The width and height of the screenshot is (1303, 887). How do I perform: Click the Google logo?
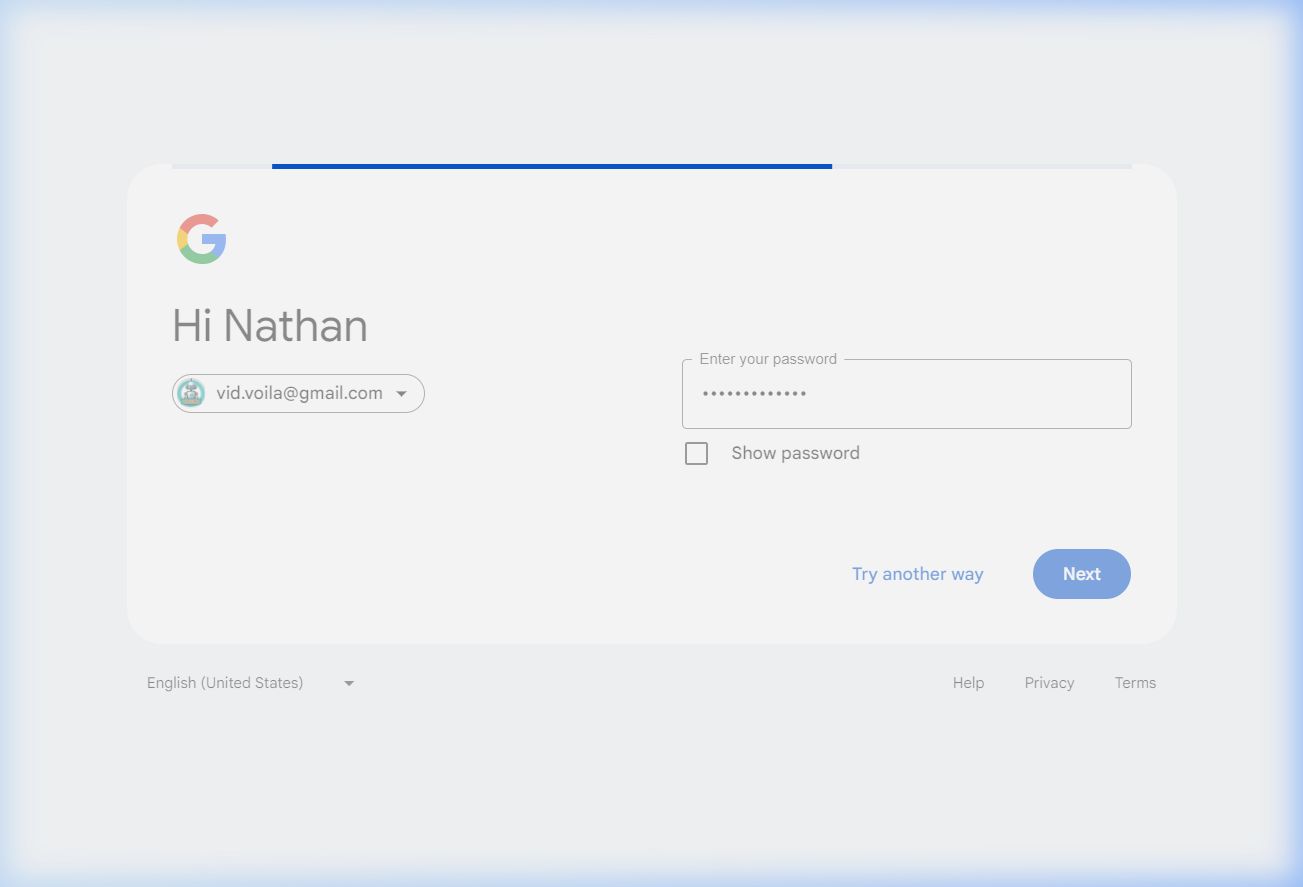click(x=202, y=240)
